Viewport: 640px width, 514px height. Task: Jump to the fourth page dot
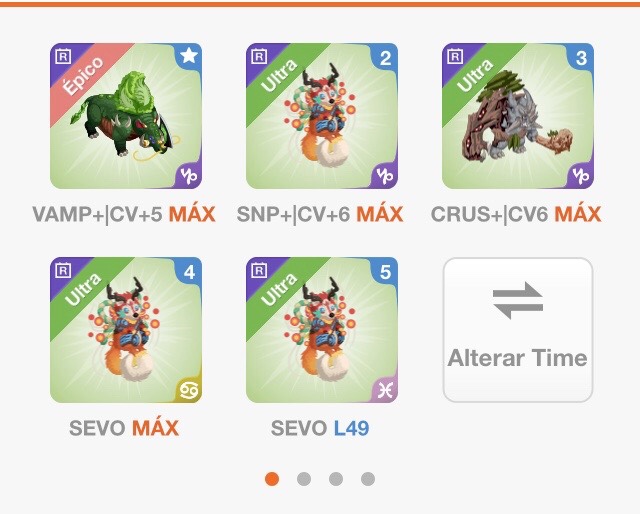click(368, 478)
